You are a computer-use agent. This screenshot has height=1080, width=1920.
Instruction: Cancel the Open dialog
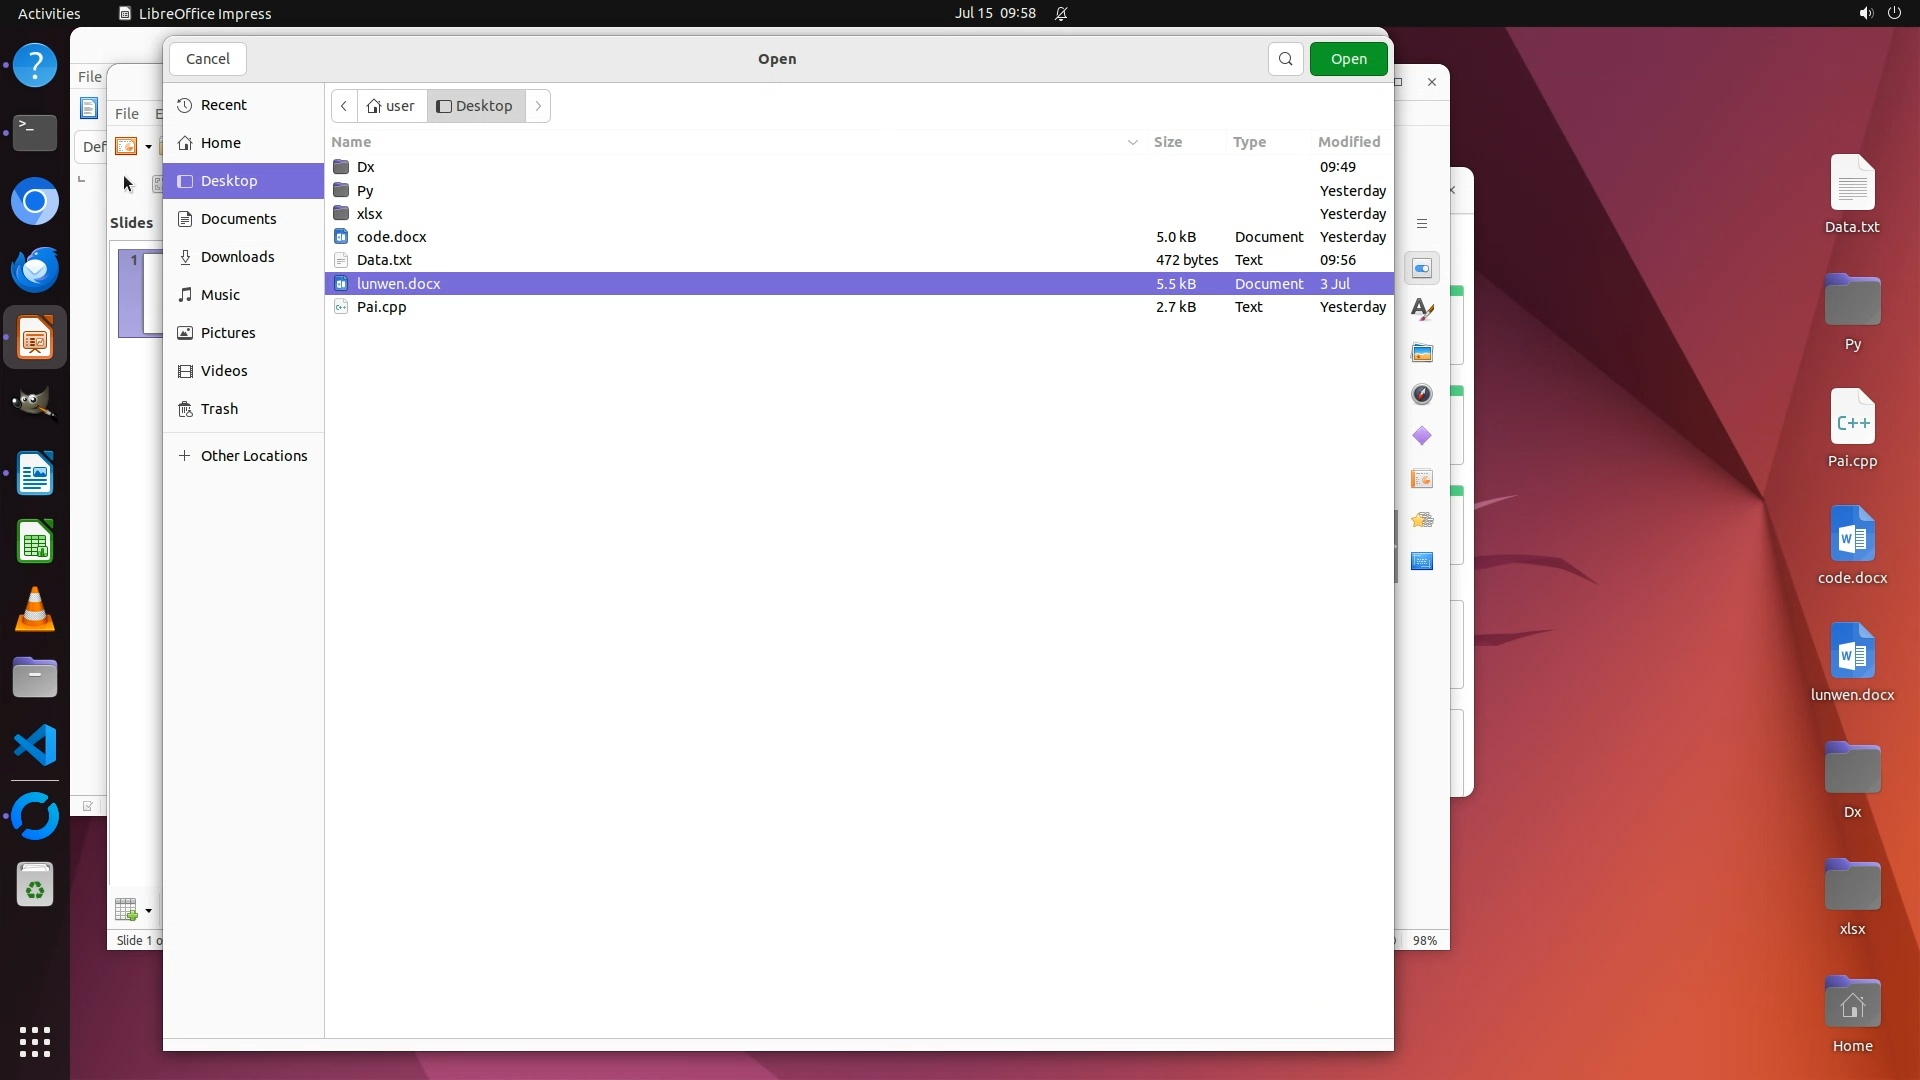tap(208, 59)
